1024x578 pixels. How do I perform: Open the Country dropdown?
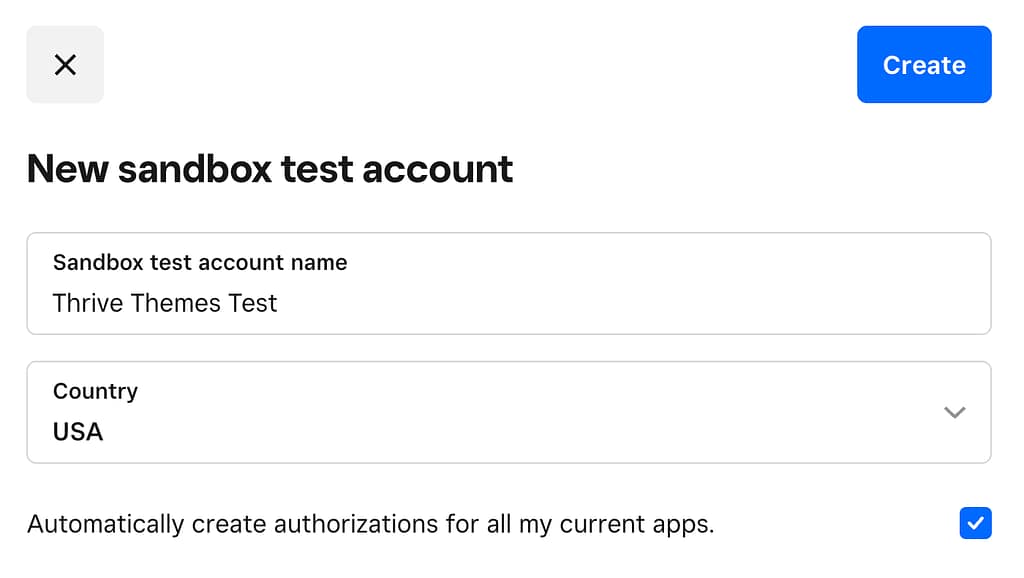pos(508,412)
